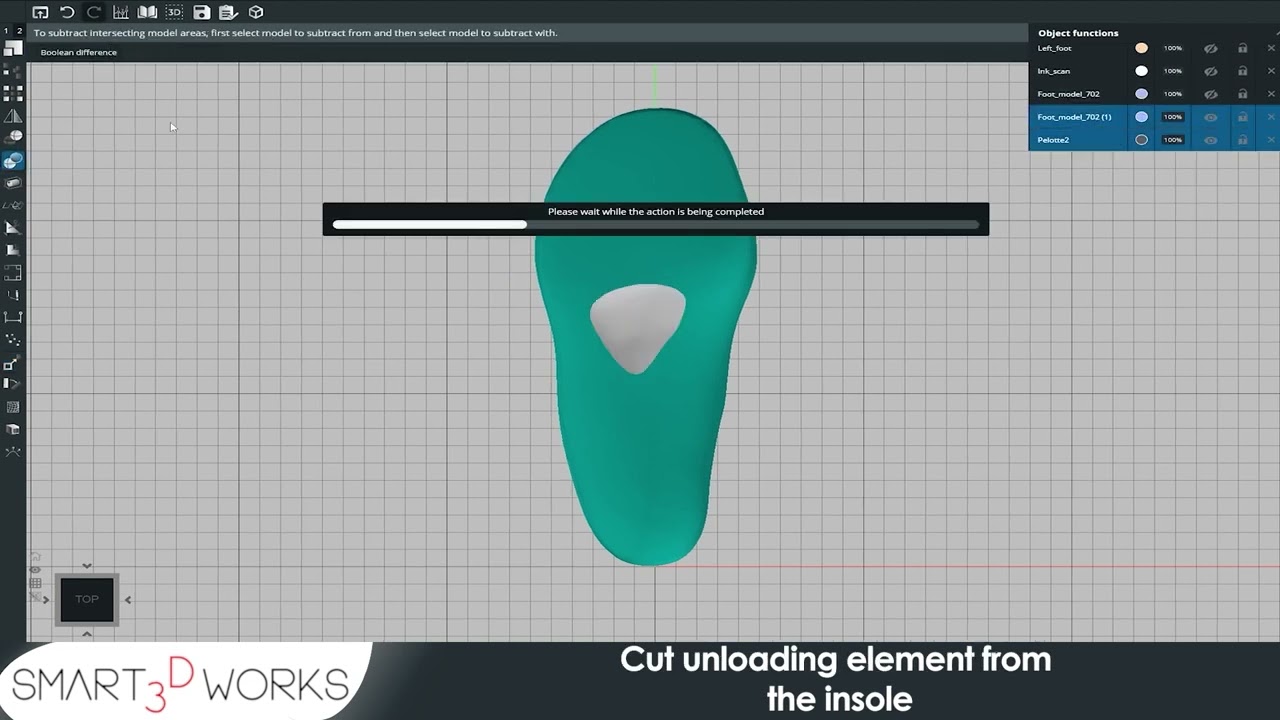Click the Boolean difference label
This screenshot has height=720, width=1280.
(78, 52)
